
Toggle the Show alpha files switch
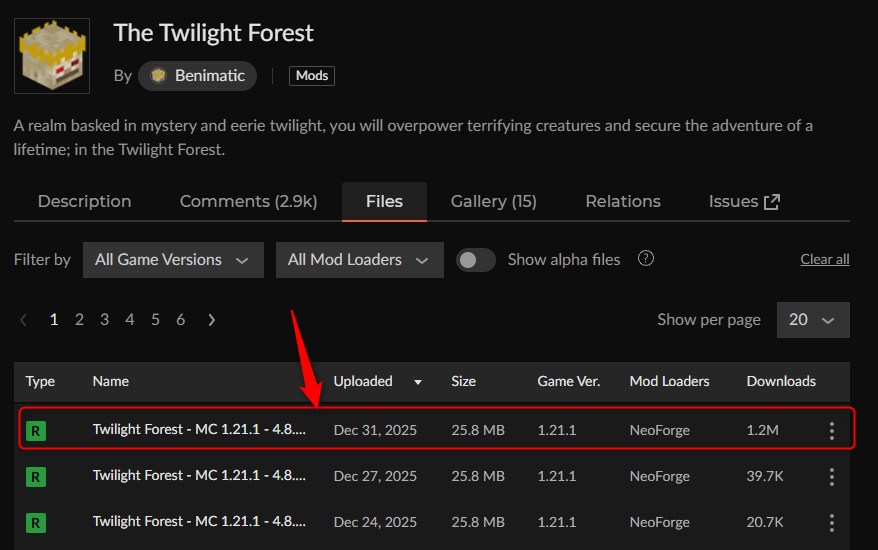coord(475,260)
